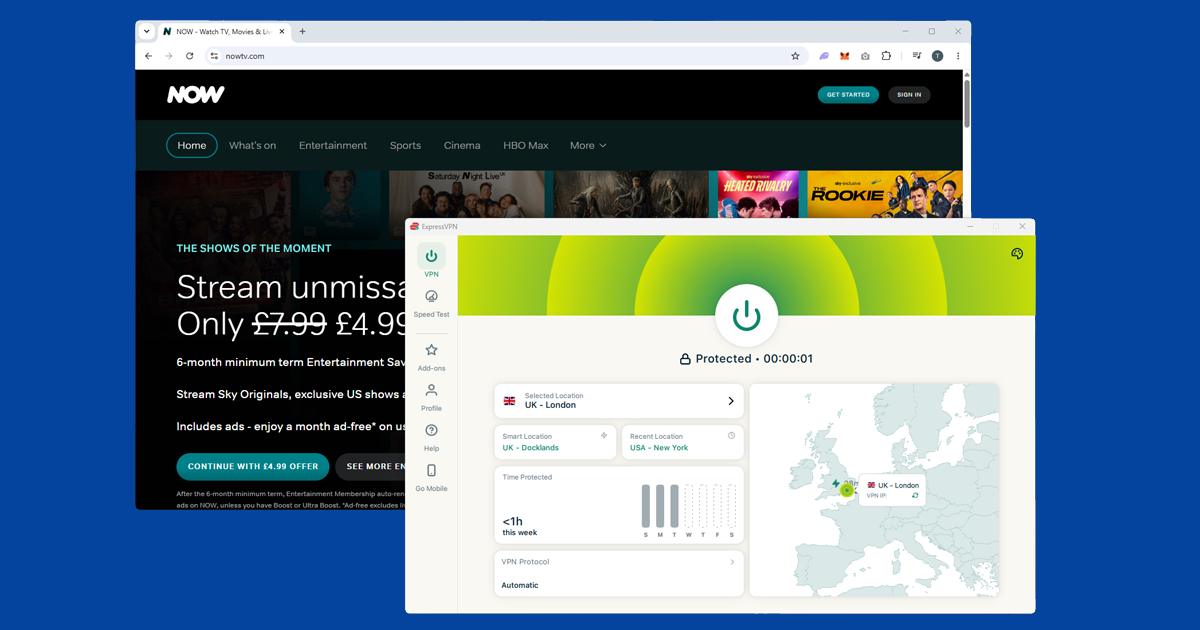Image resolution: width=1200 pixels, height=630 pixels.
Task: Select the Home tab on NOW
Action: tap(192, 145)
